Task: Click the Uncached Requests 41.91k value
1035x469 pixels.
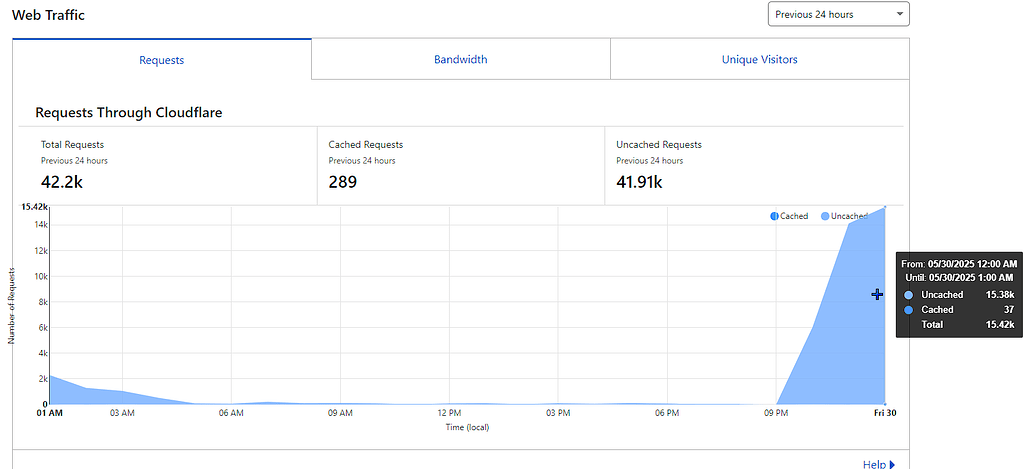Action: 639,182
